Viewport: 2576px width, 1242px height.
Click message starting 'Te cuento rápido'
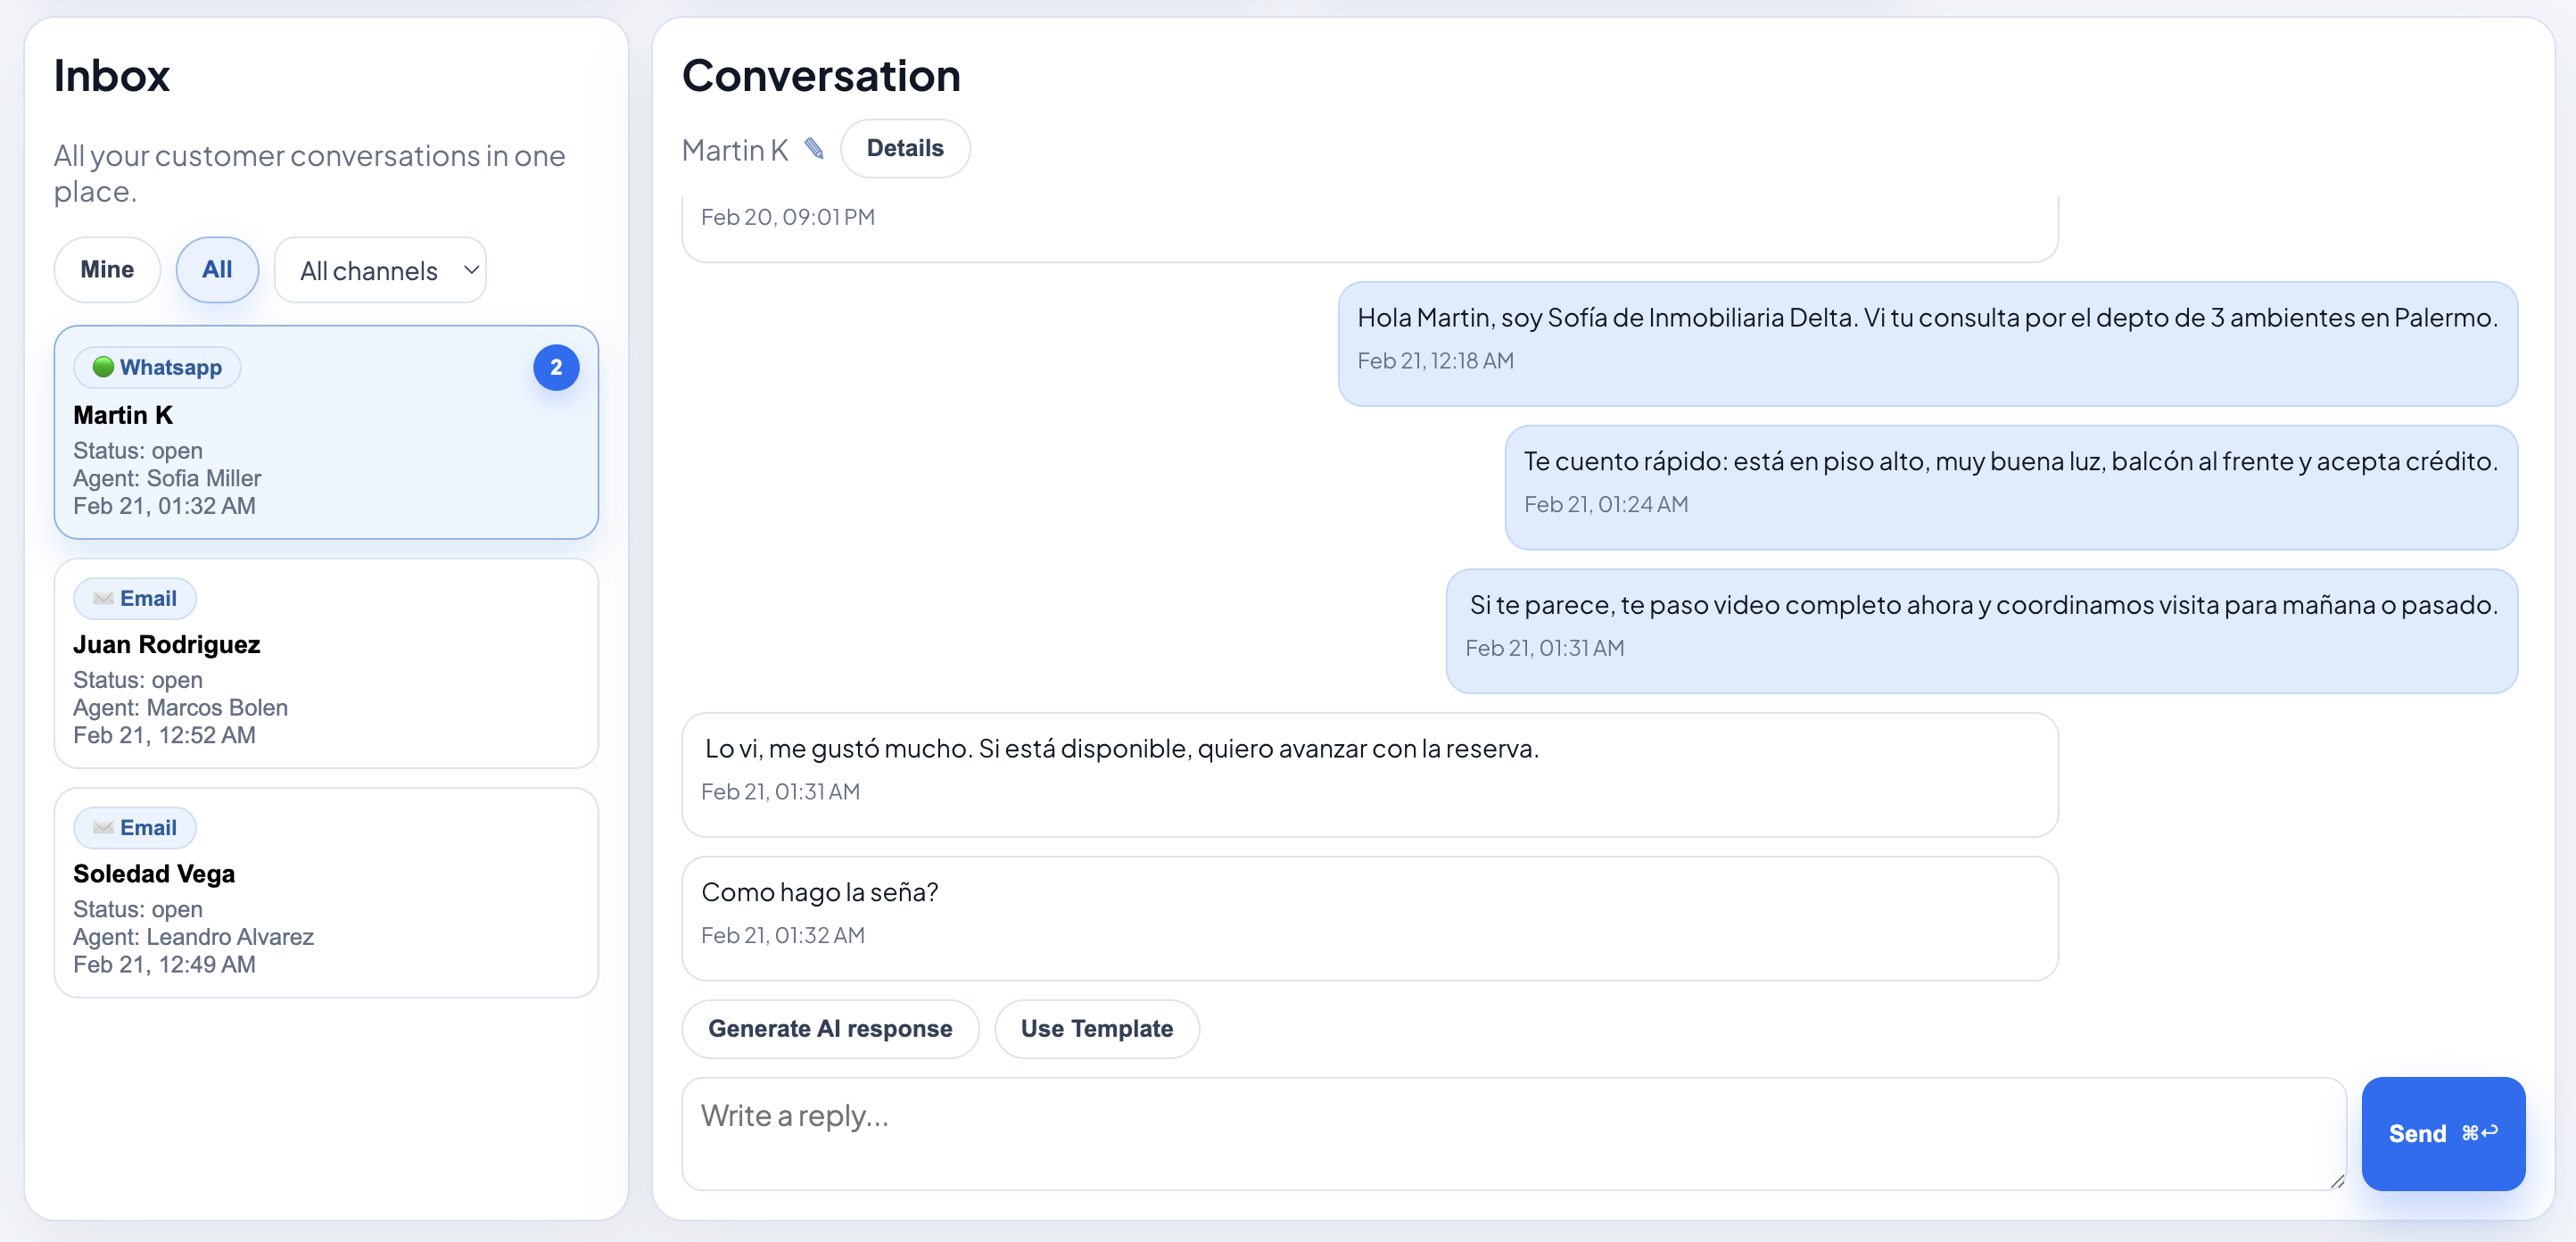pos(2011,487)
